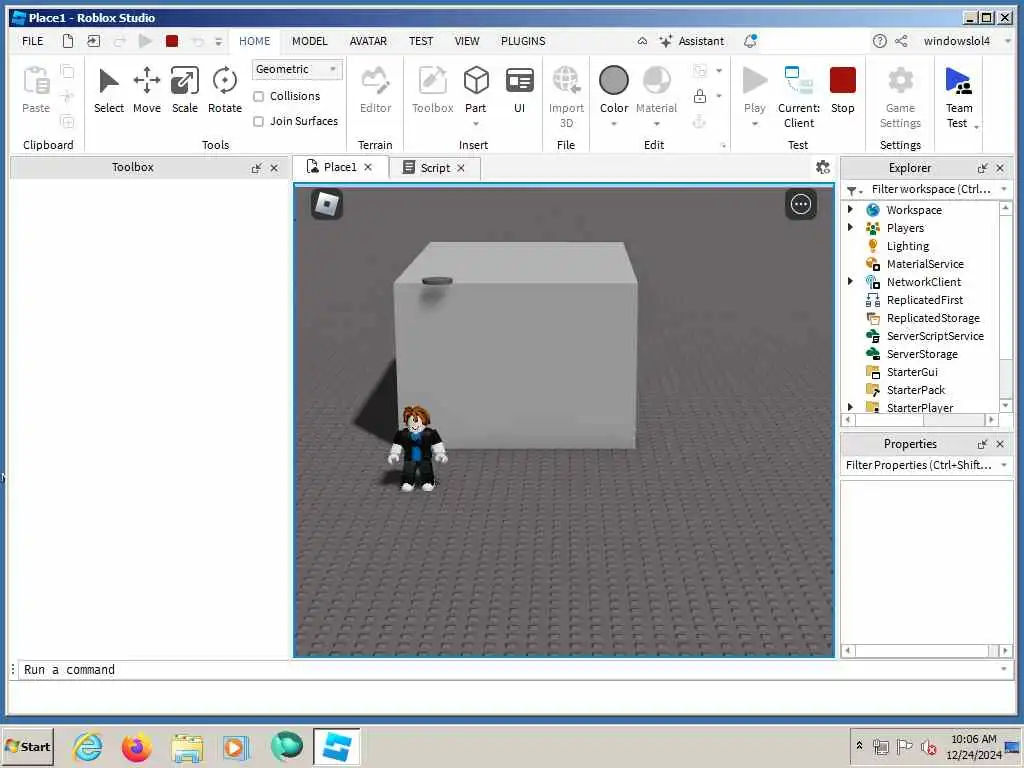This screenshot has width=1024, height=768.
Task: Select ServerScriptService in Explorer
Action: click(x=935, y=336)
